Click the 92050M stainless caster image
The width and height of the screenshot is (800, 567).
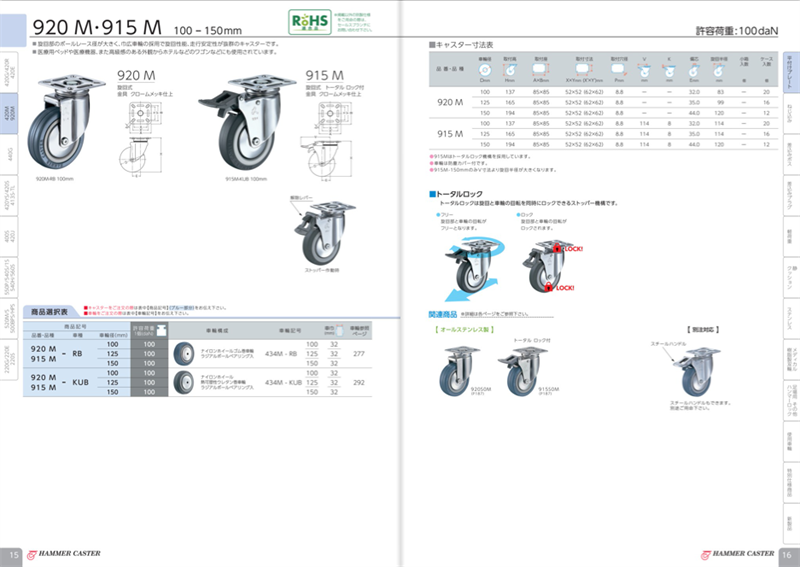pos(459,370)
